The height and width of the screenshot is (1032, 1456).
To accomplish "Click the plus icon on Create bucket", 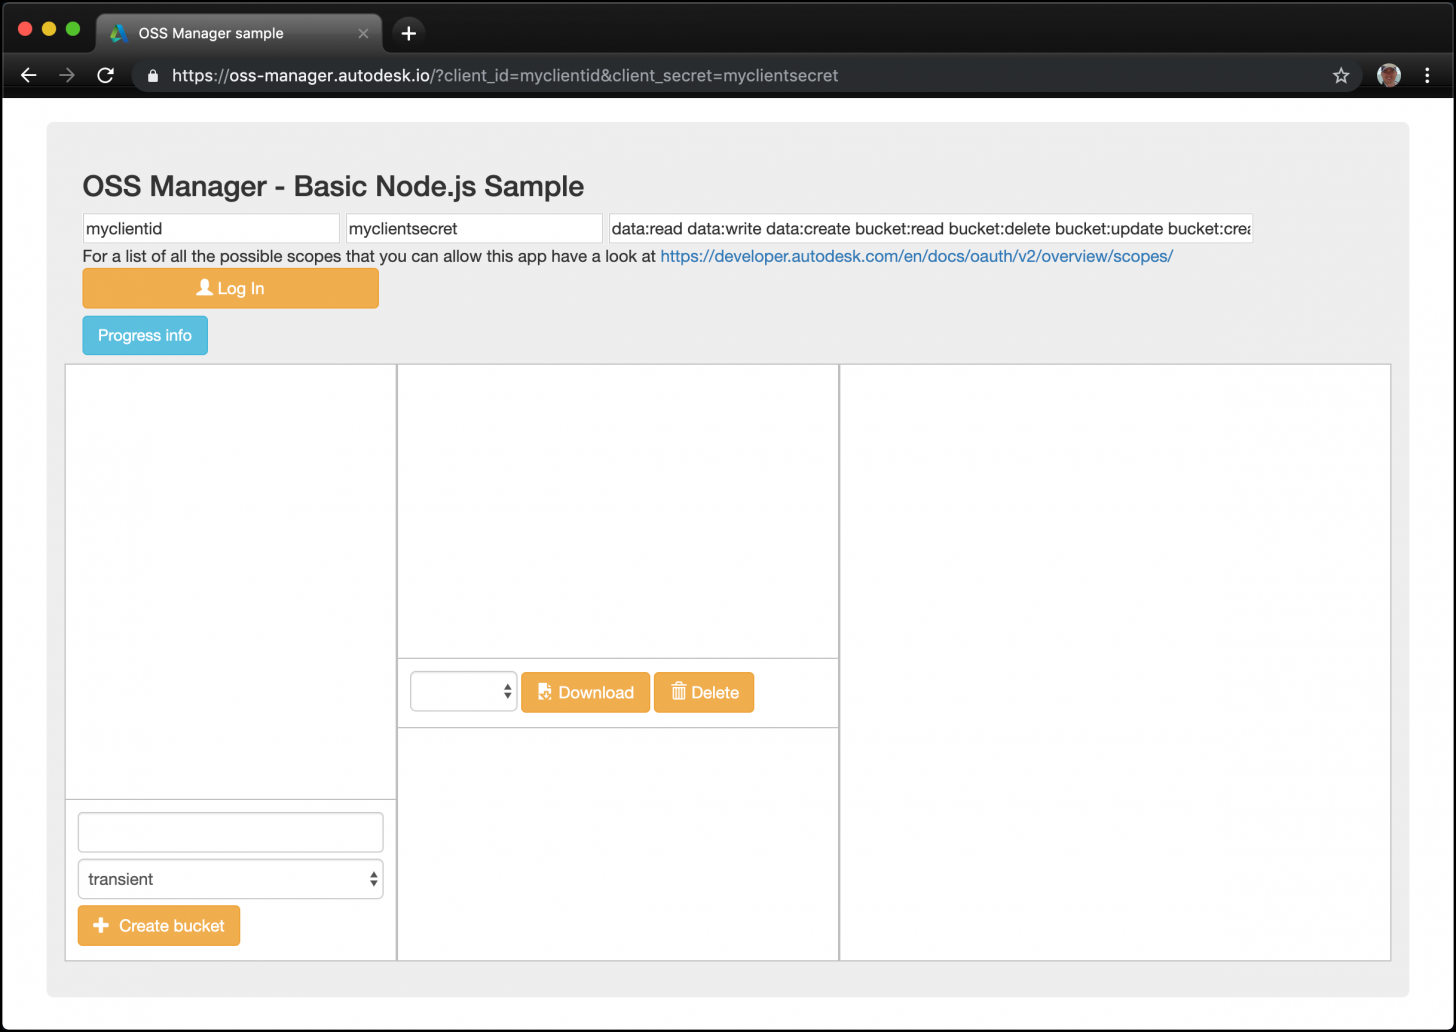I will (101, 925).
